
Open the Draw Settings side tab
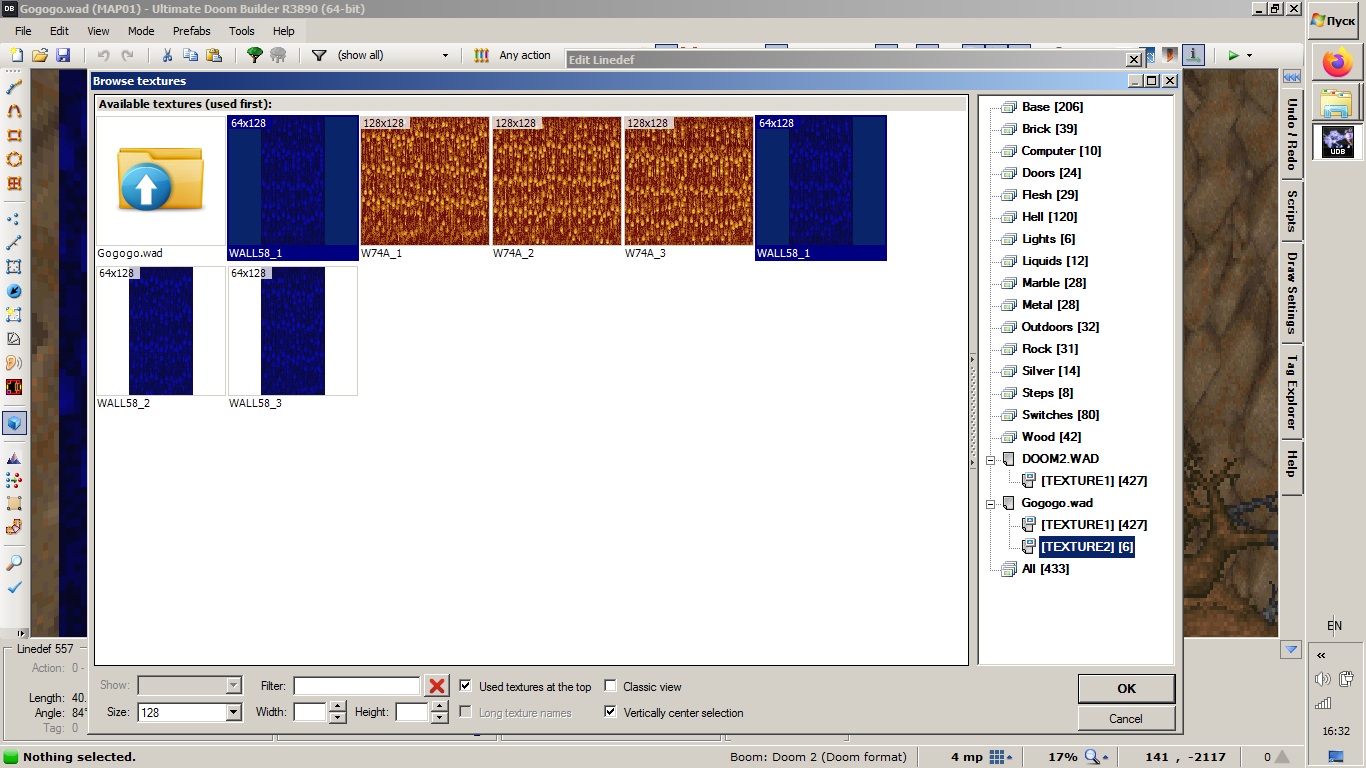pos(1292,293)
